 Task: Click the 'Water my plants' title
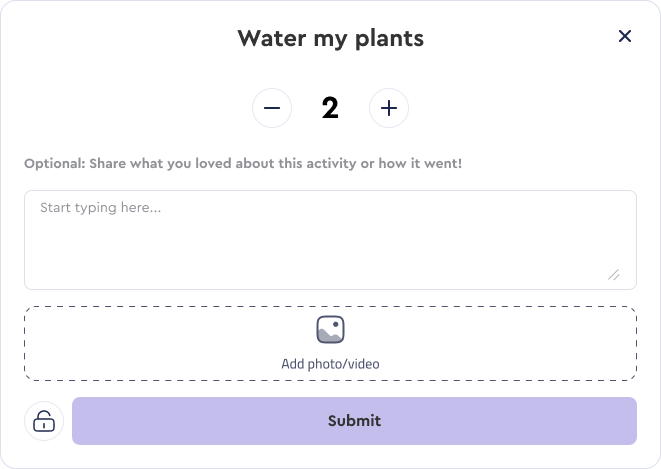point(330,39)
